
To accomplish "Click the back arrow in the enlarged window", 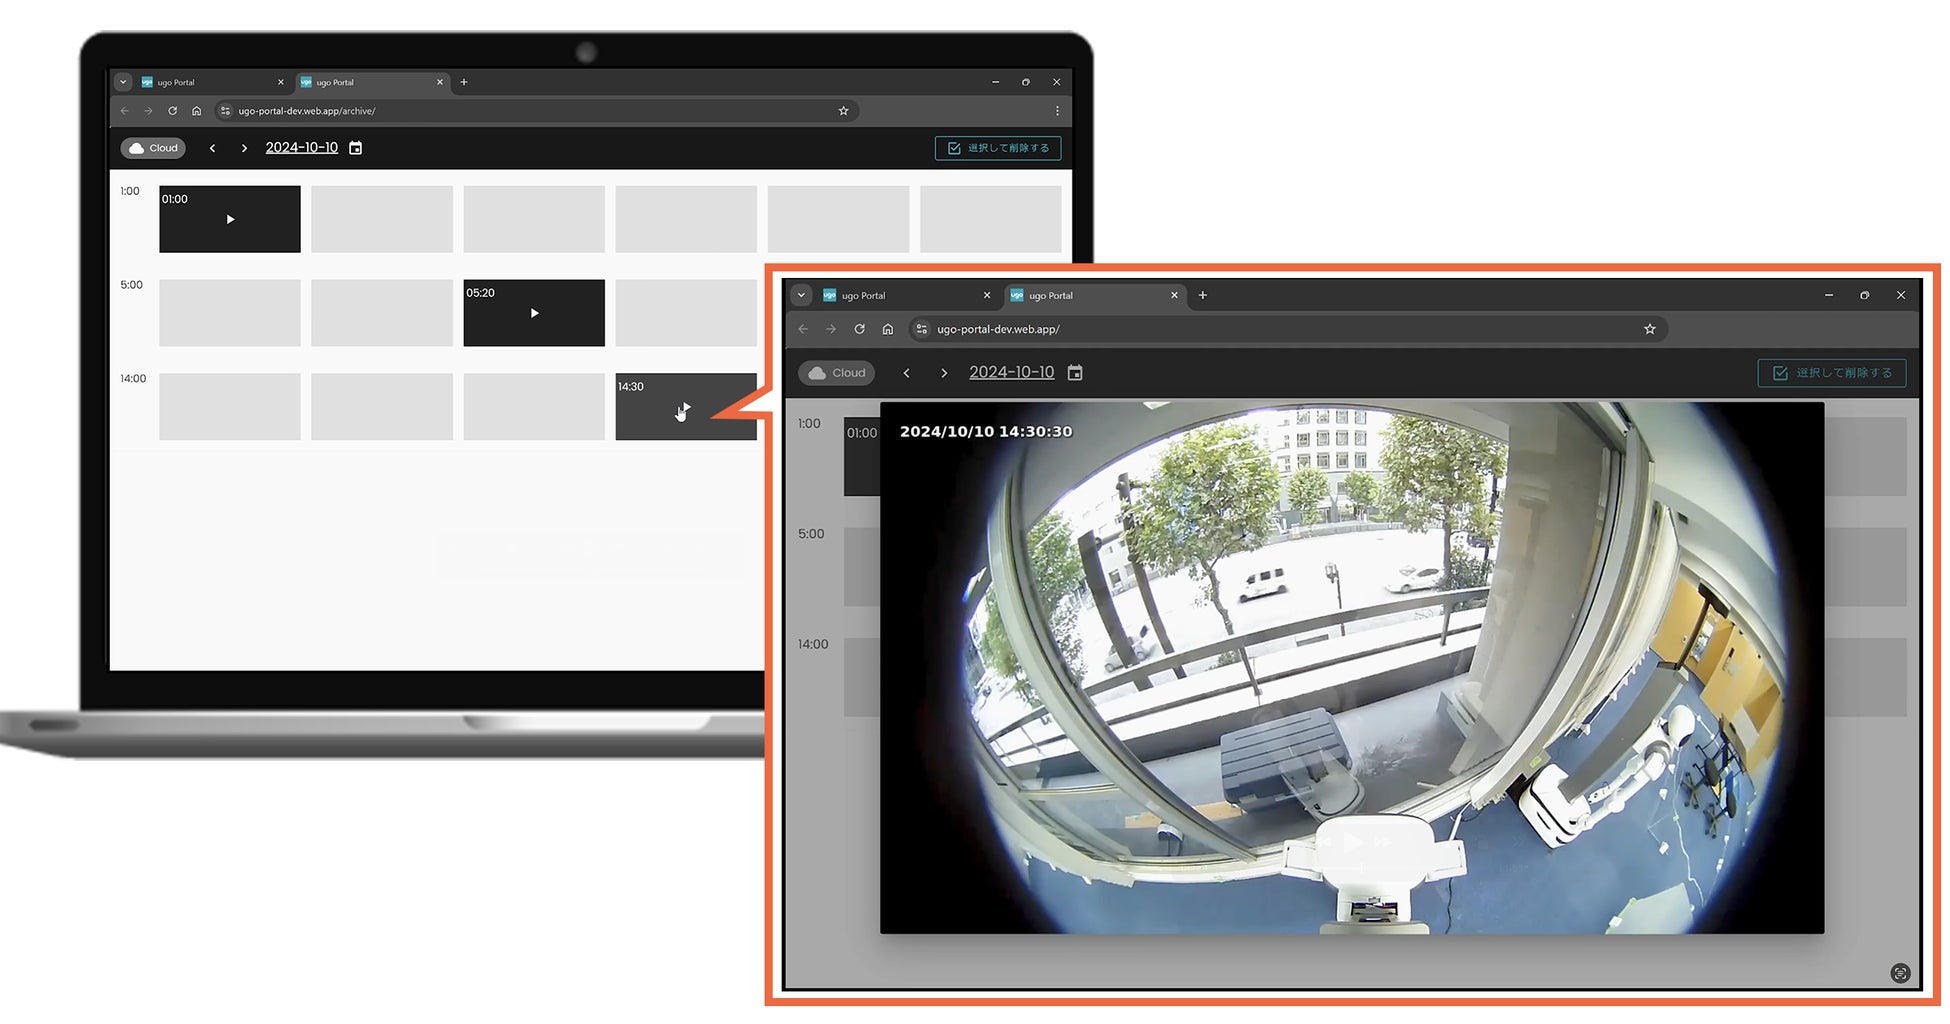I will tap(803, 329).
